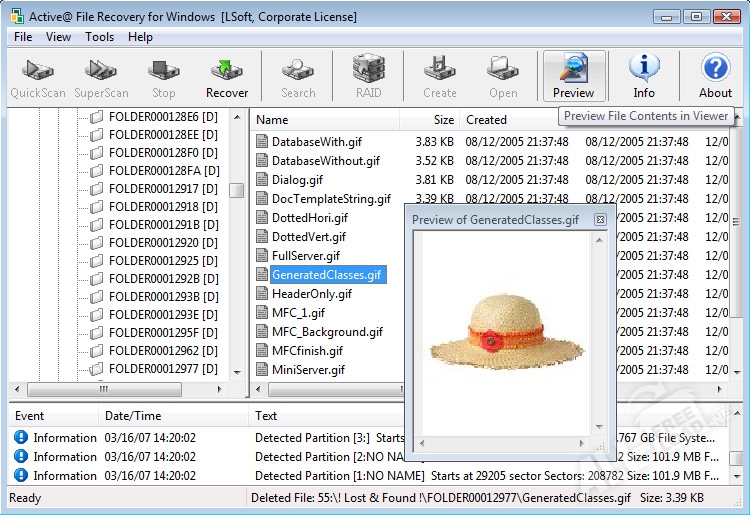Click the folder tree vertical scrollbar thumb

click(x=236, y=190)
